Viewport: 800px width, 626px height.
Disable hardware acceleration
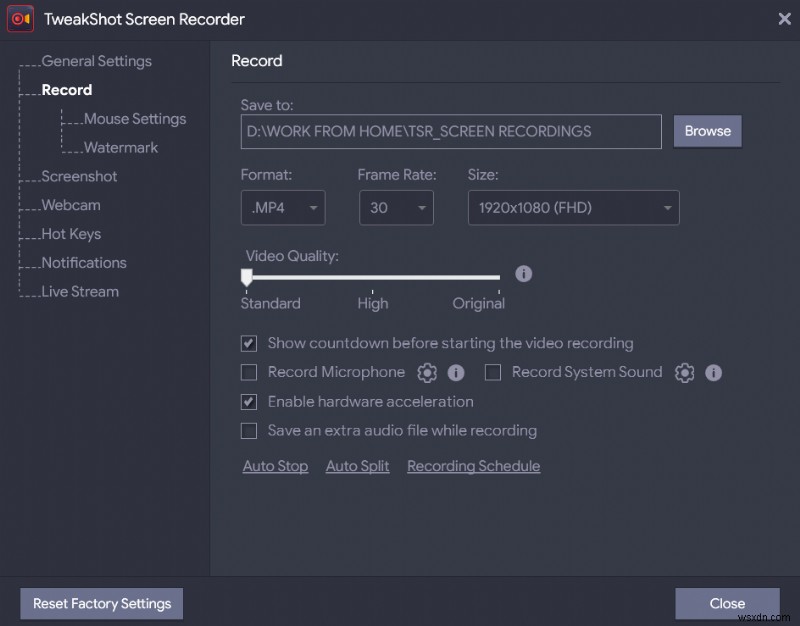(x=249, y=401)
